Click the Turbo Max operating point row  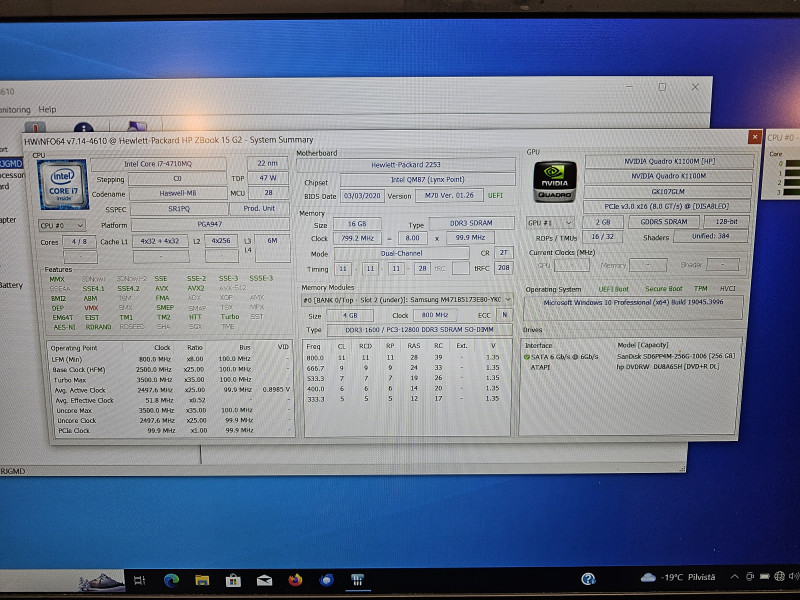(171, 380)
